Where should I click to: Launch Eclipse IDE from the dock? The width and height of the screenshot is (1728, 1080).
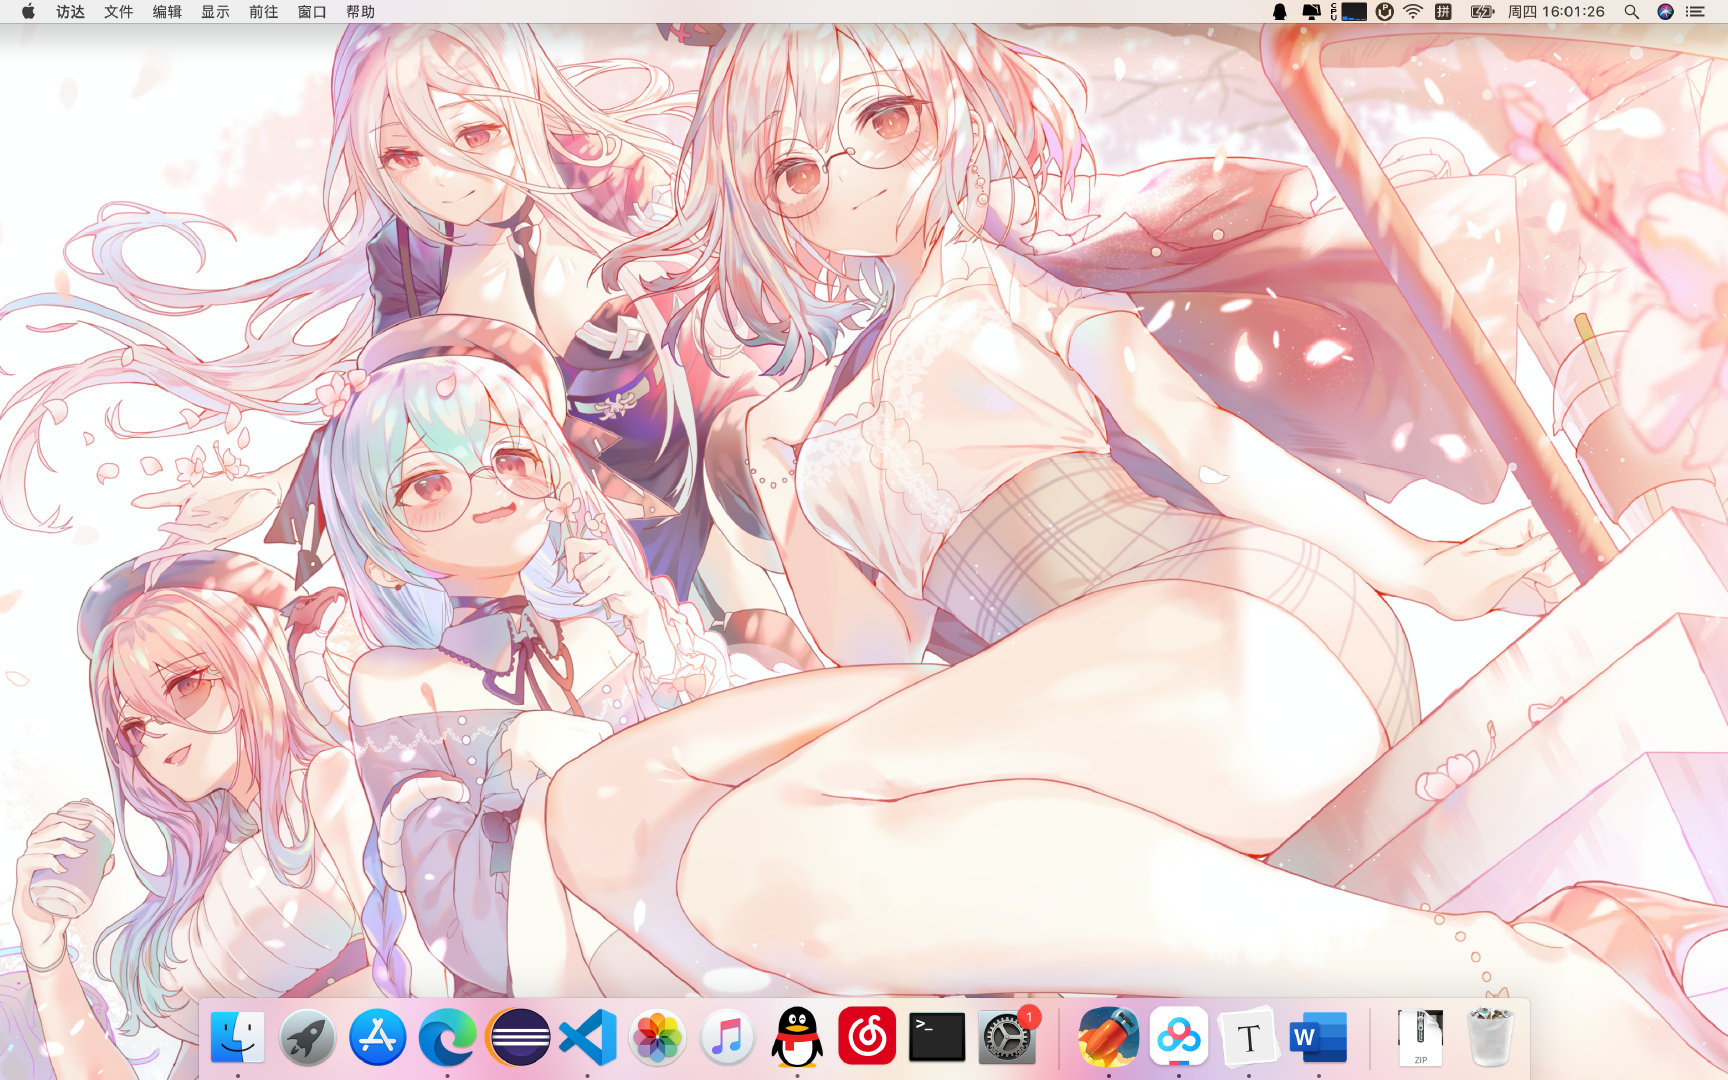[517, 1037]
